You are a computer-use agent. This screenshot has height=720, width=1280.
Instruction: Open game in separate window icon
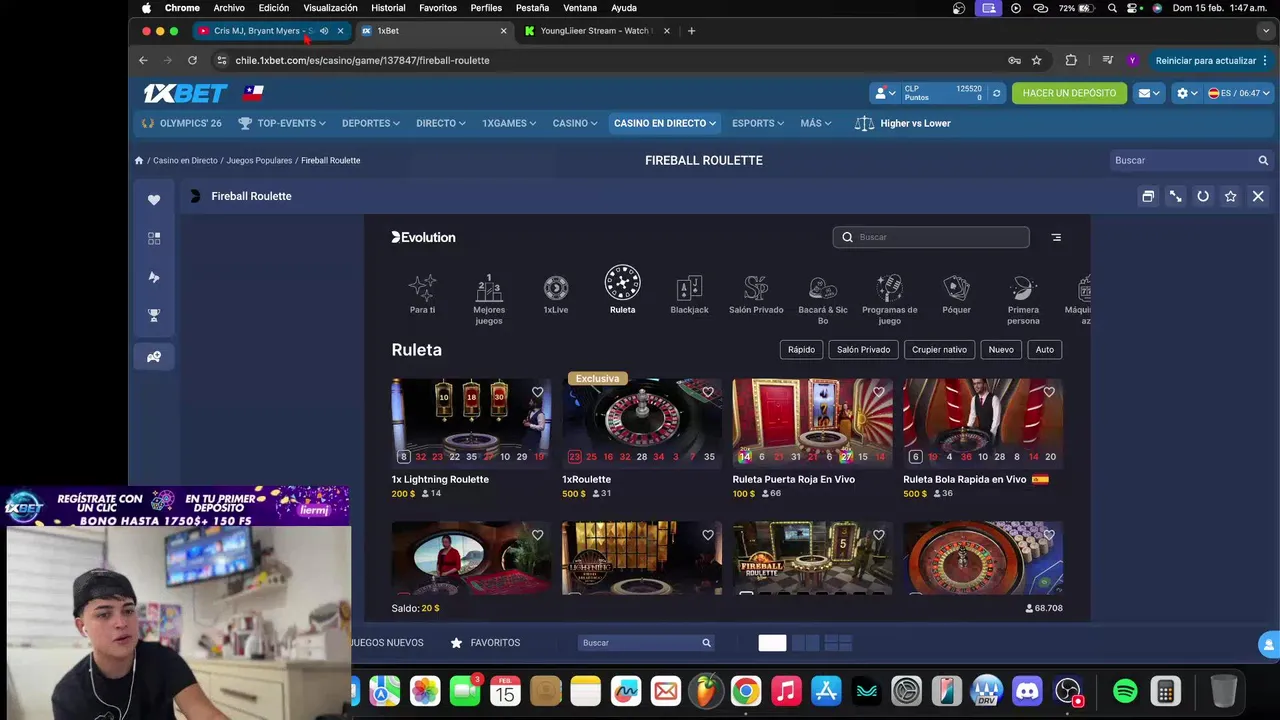coord(1148,196)
